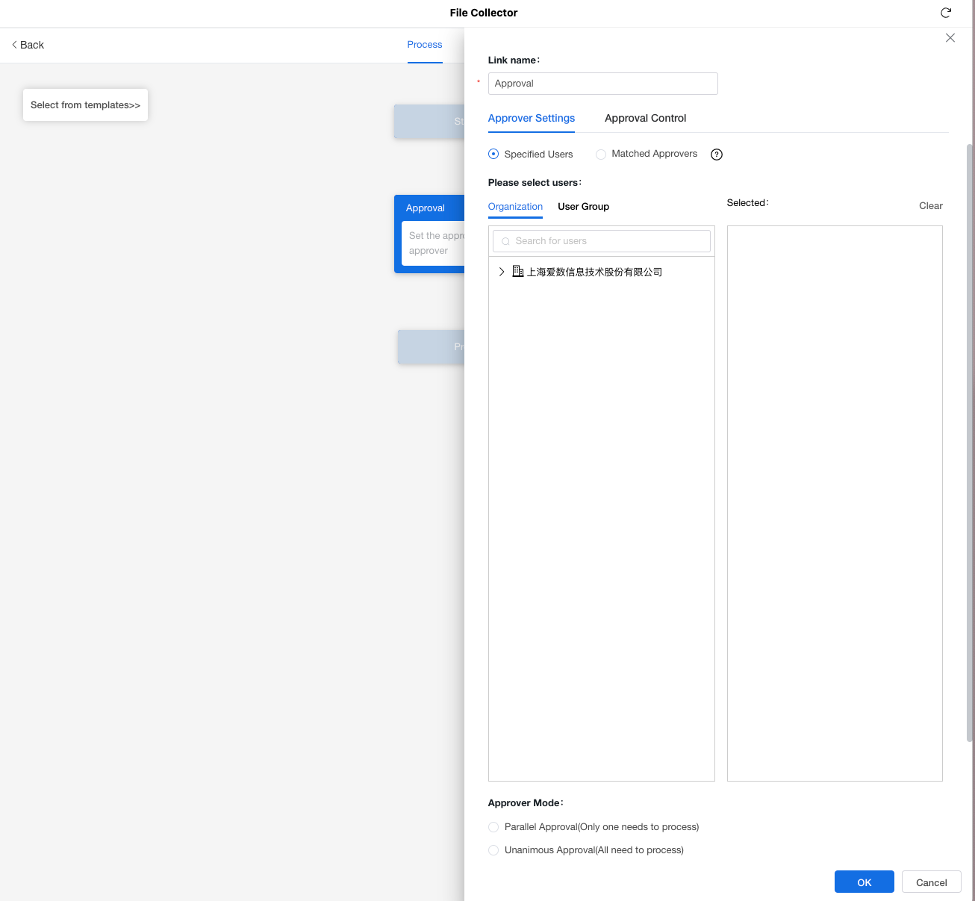
Task: Go back using the Back arrow
Action: coord(28,45)
